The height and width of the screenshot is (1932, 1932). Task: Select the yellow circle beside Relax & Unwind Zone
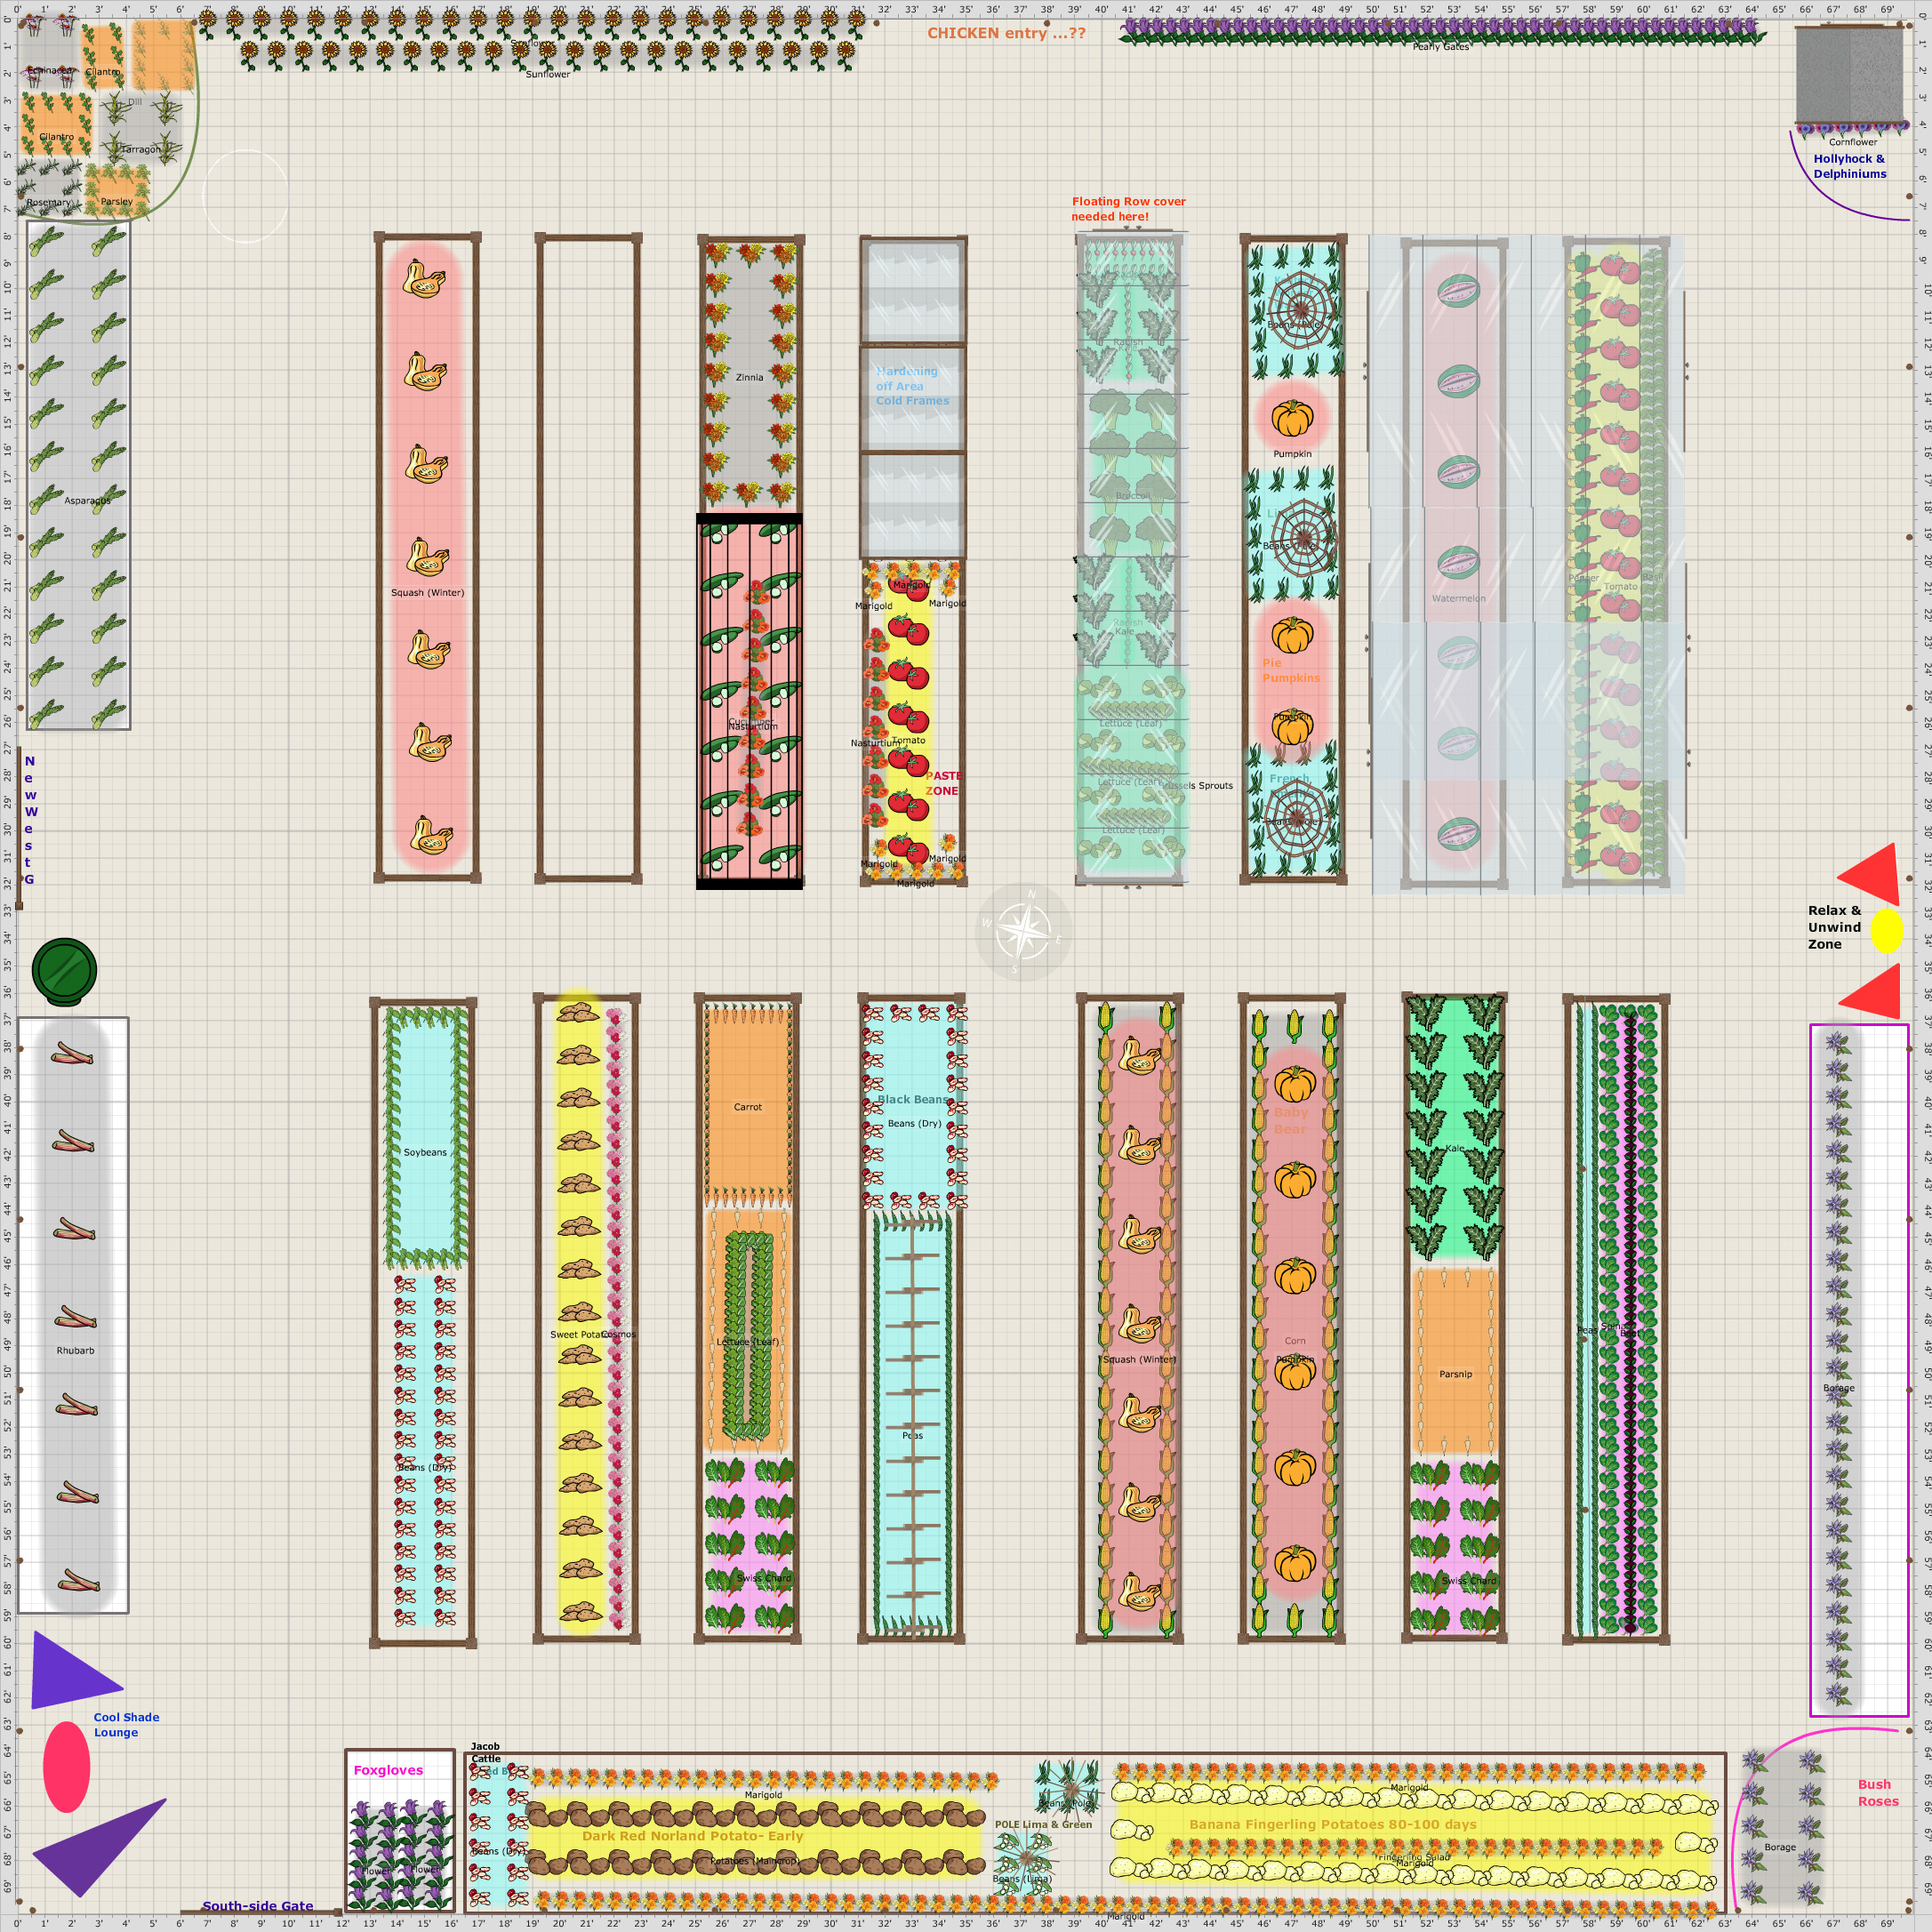coord(1886,931)
